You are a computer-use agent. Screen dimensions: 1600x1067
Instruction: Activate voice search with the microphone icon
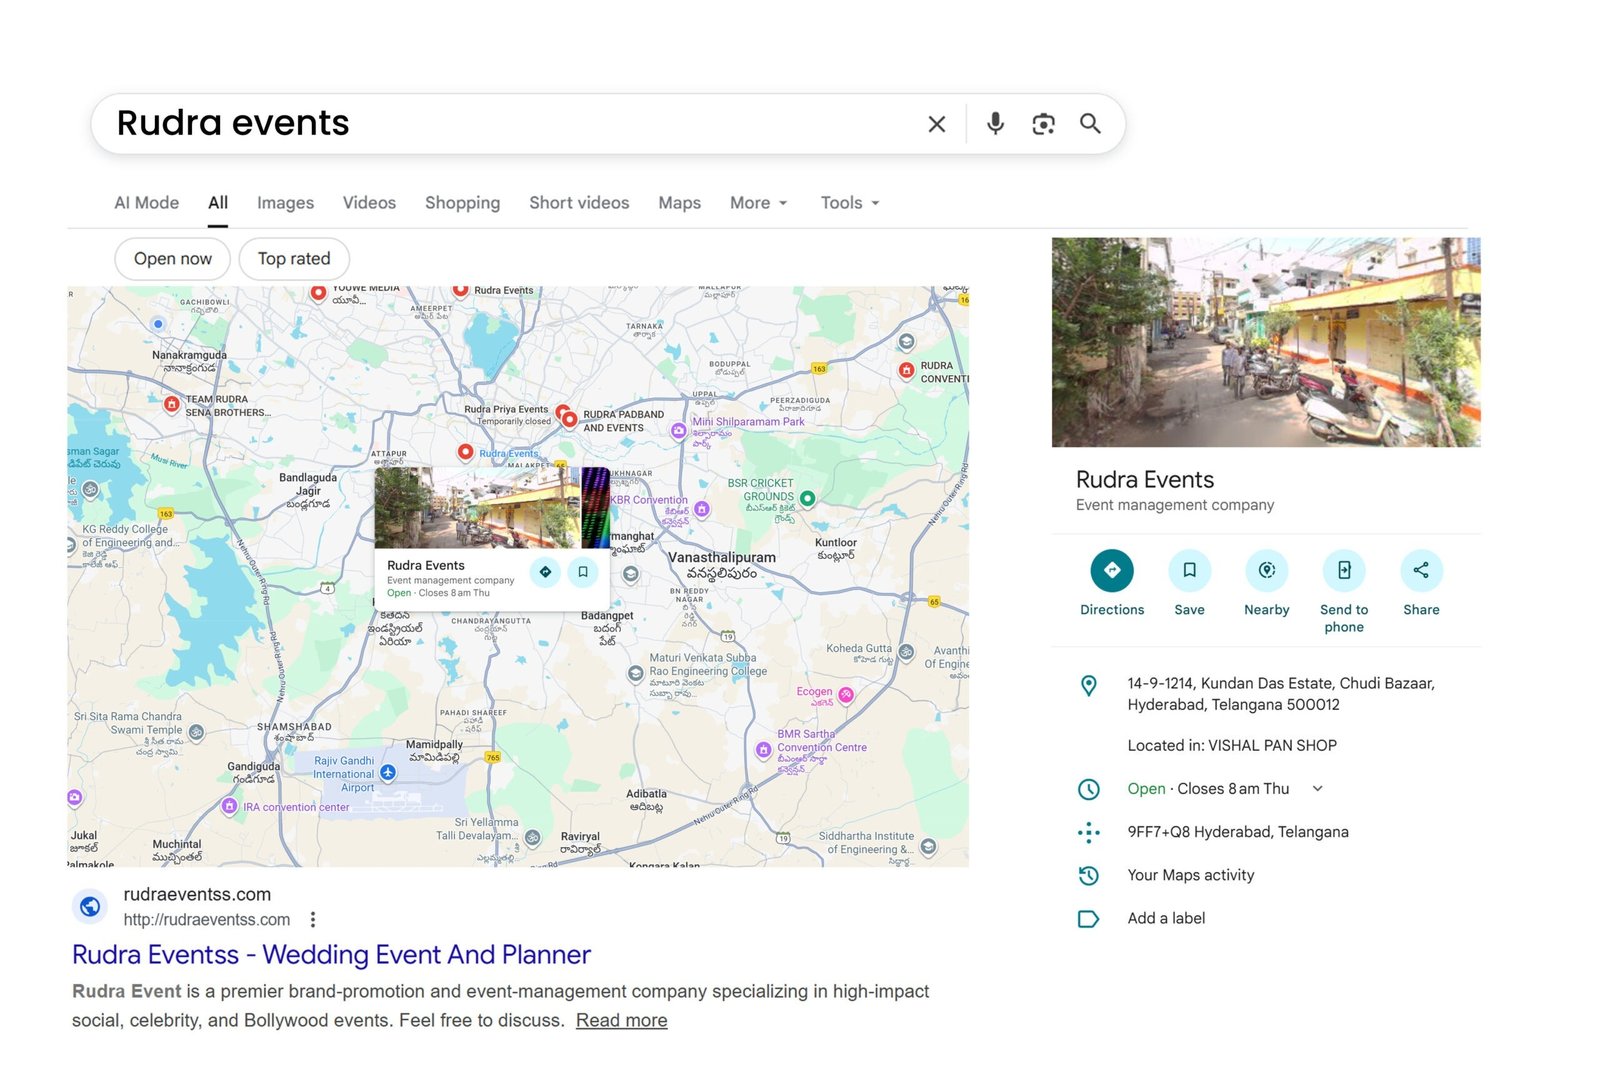pyautogui.click(x=995, y=124)
